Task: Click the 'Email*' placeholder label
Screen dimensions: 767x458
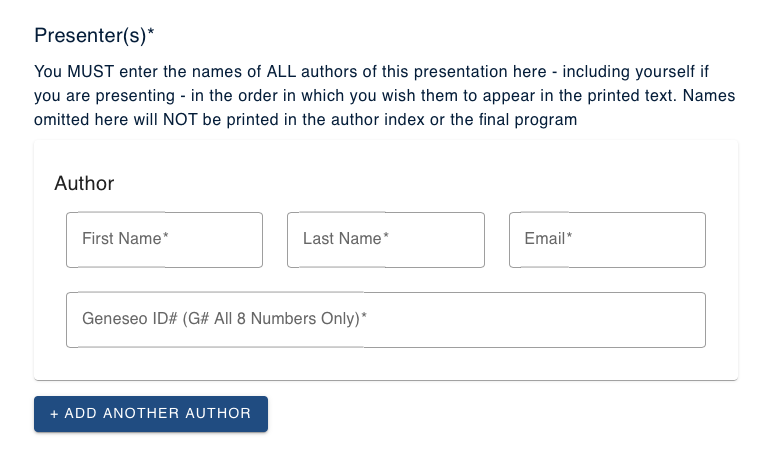Action: tap(548, 239)
